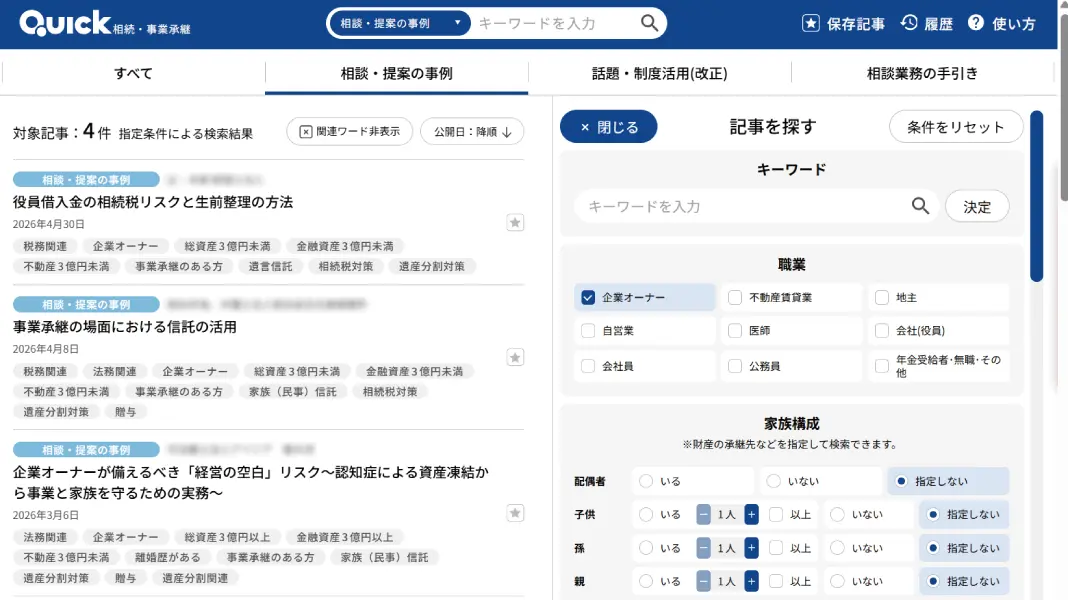Select いない for 配偶者
This screenshot has height=600, width=1068.
(773, 481)
